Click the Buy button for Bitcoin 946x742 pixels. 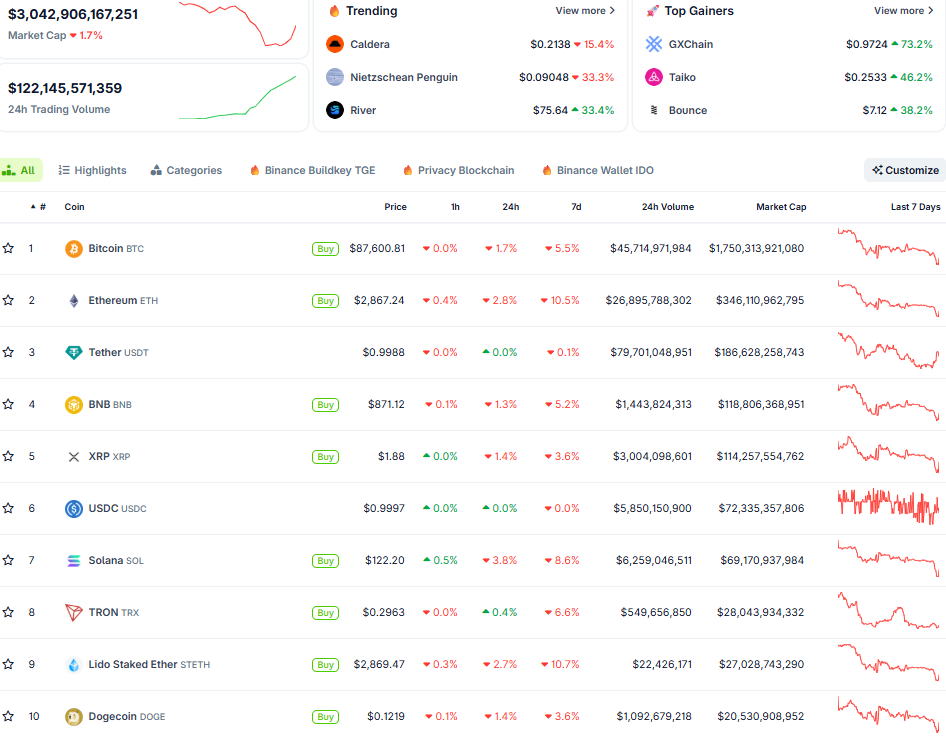325,248
